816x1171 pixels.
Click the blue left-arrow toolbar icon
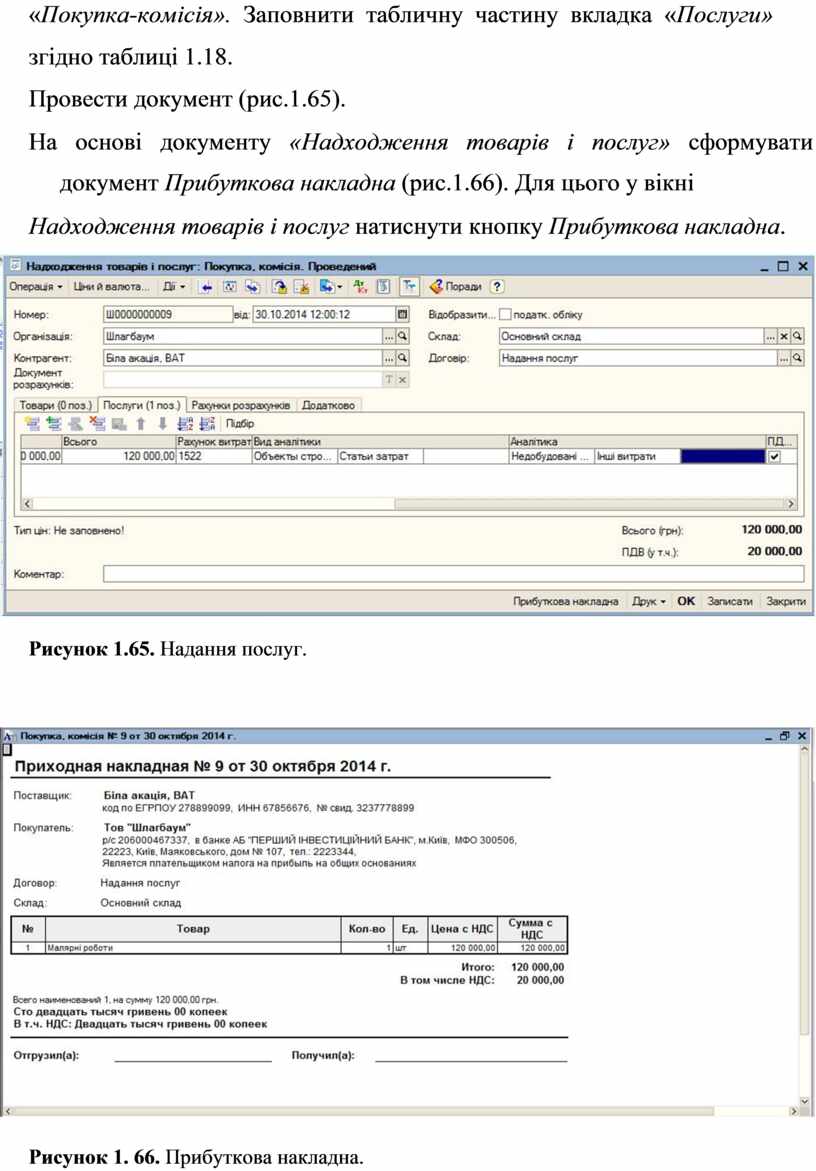(207, 287)
